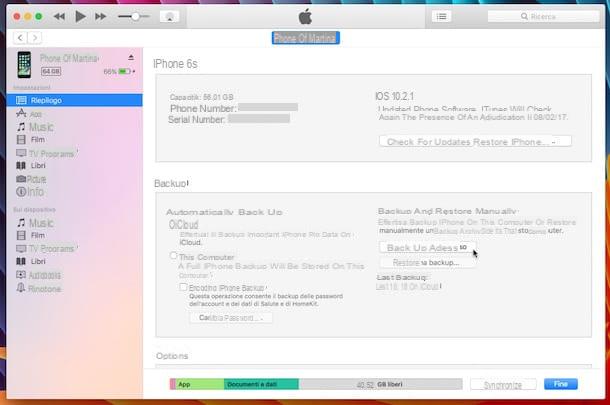Click the fast-forward playback button
Image resolution: width=610 pixels, height=405 pixels.
click(100, 16)
